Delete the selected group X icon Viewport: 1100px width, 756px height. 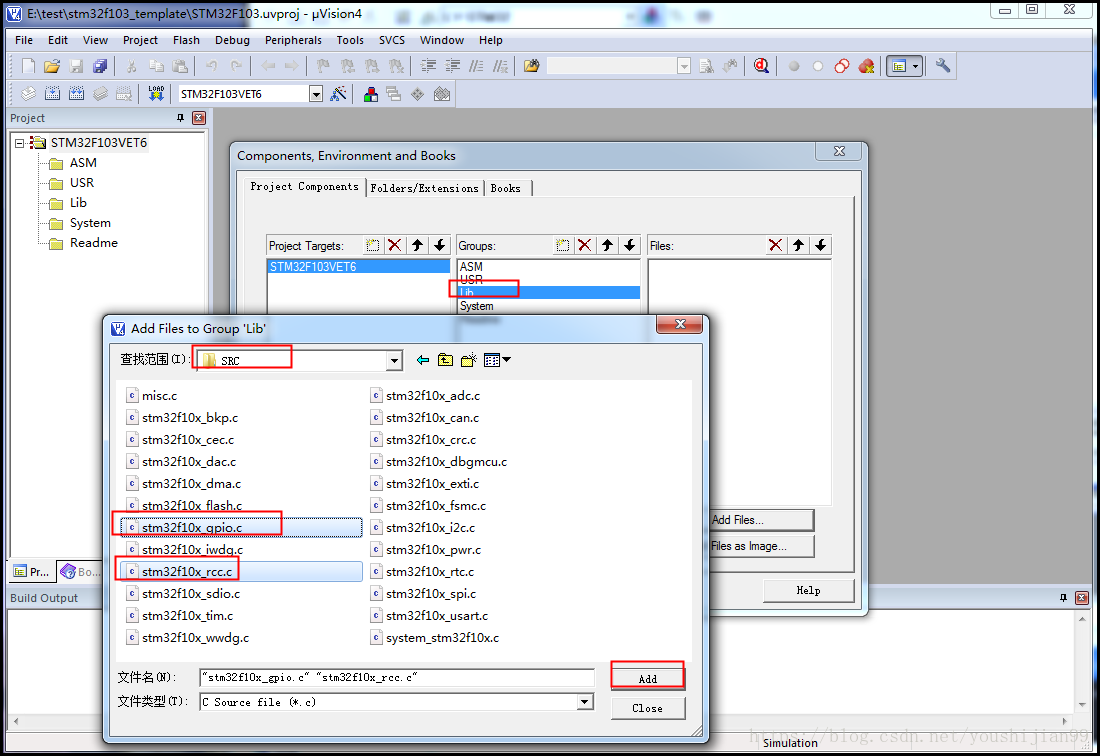pyautogui.click(x=584, y=245)
